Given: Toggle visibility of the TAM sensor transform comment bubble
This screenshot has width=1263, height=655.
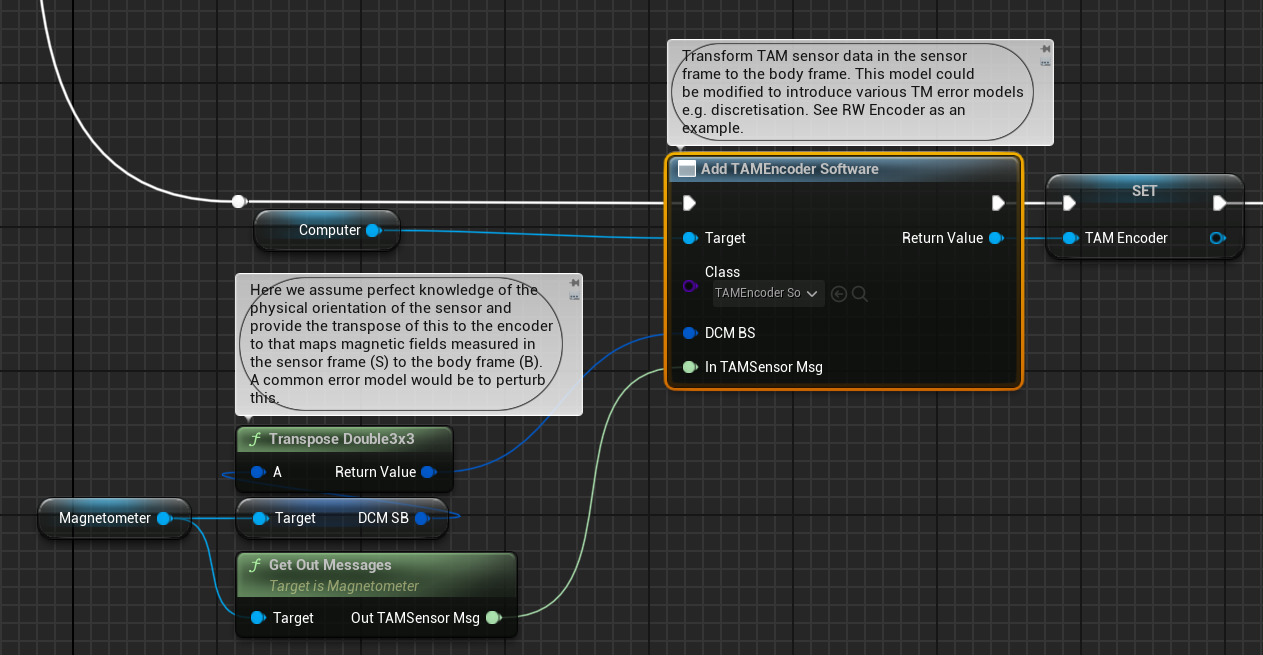Looking at the screenshot, I should click(x=1045, y=63).
